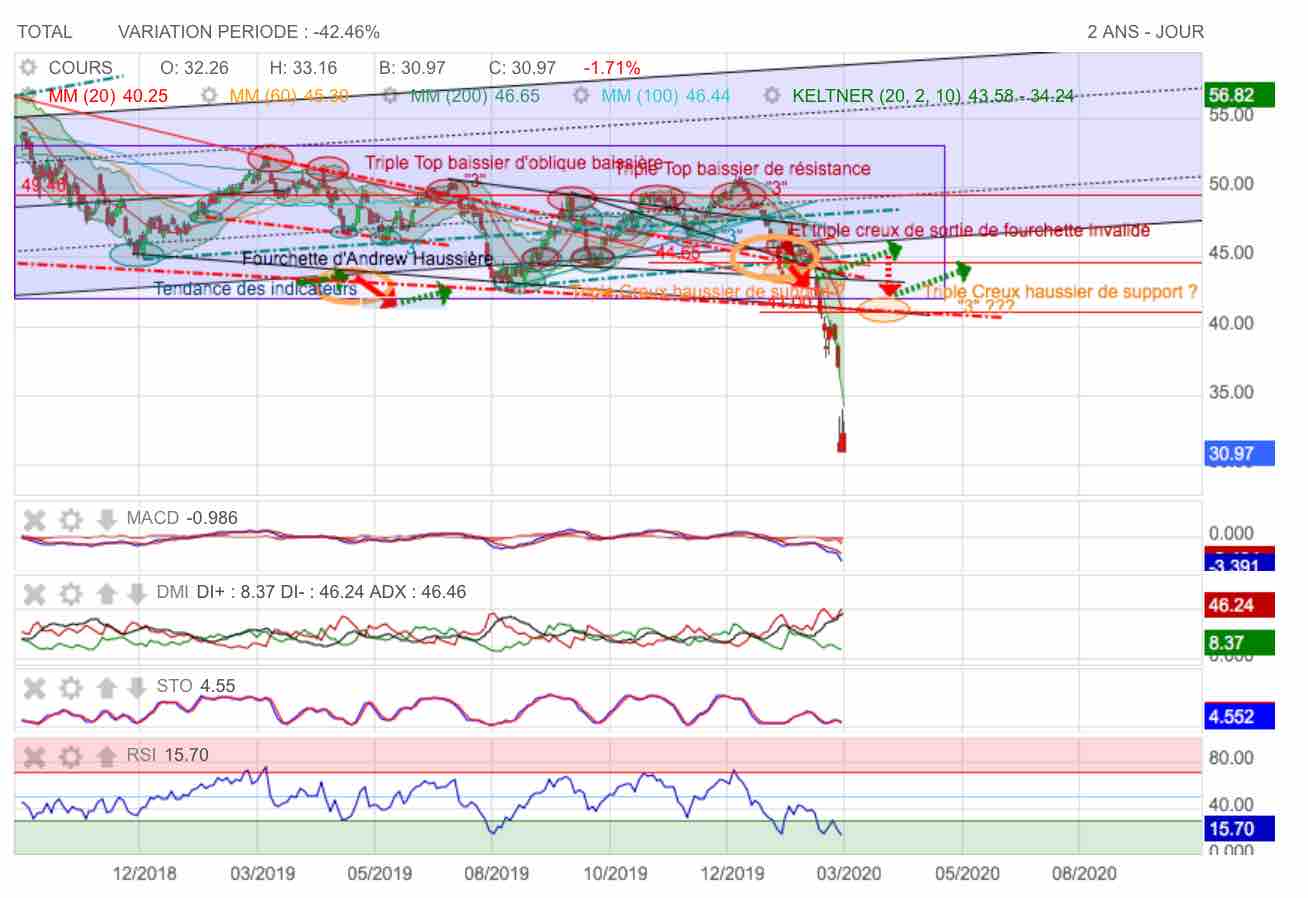Image resolution: width=1308 pixels, height=898 pixels.
Task: Remove the MACD indicator with its X
Action: (x=35, y=519)
